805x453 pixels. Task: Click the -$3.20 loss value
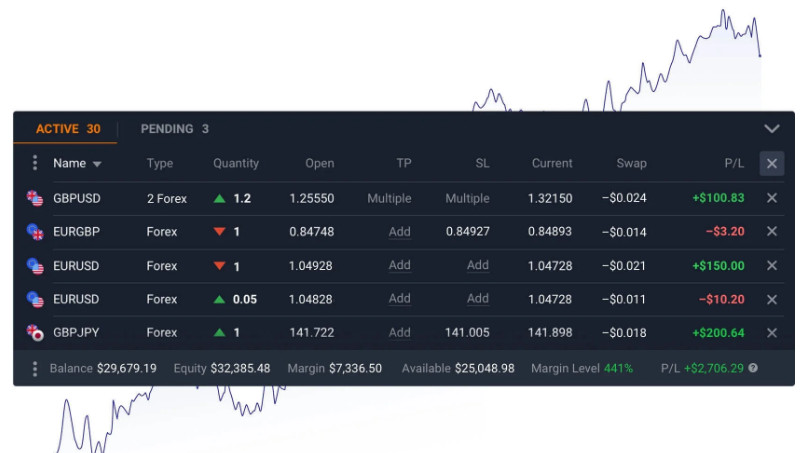coord(725,231)
